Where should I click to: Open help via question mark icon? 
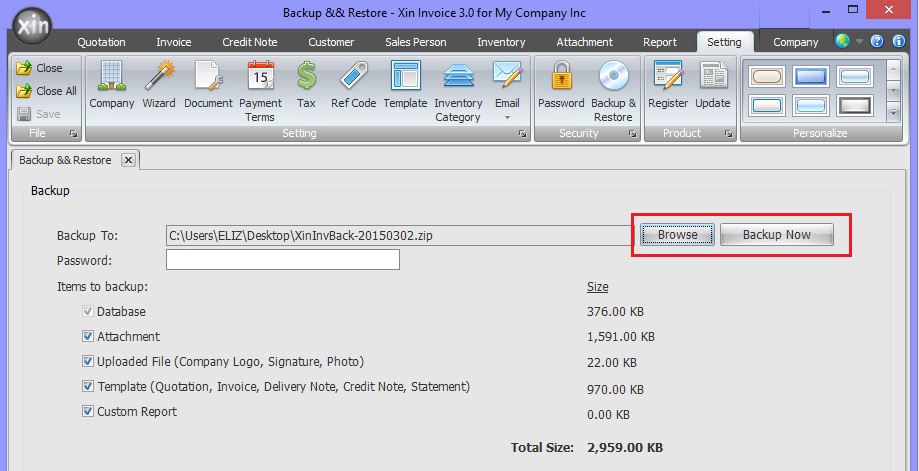(x=877, y=41)
